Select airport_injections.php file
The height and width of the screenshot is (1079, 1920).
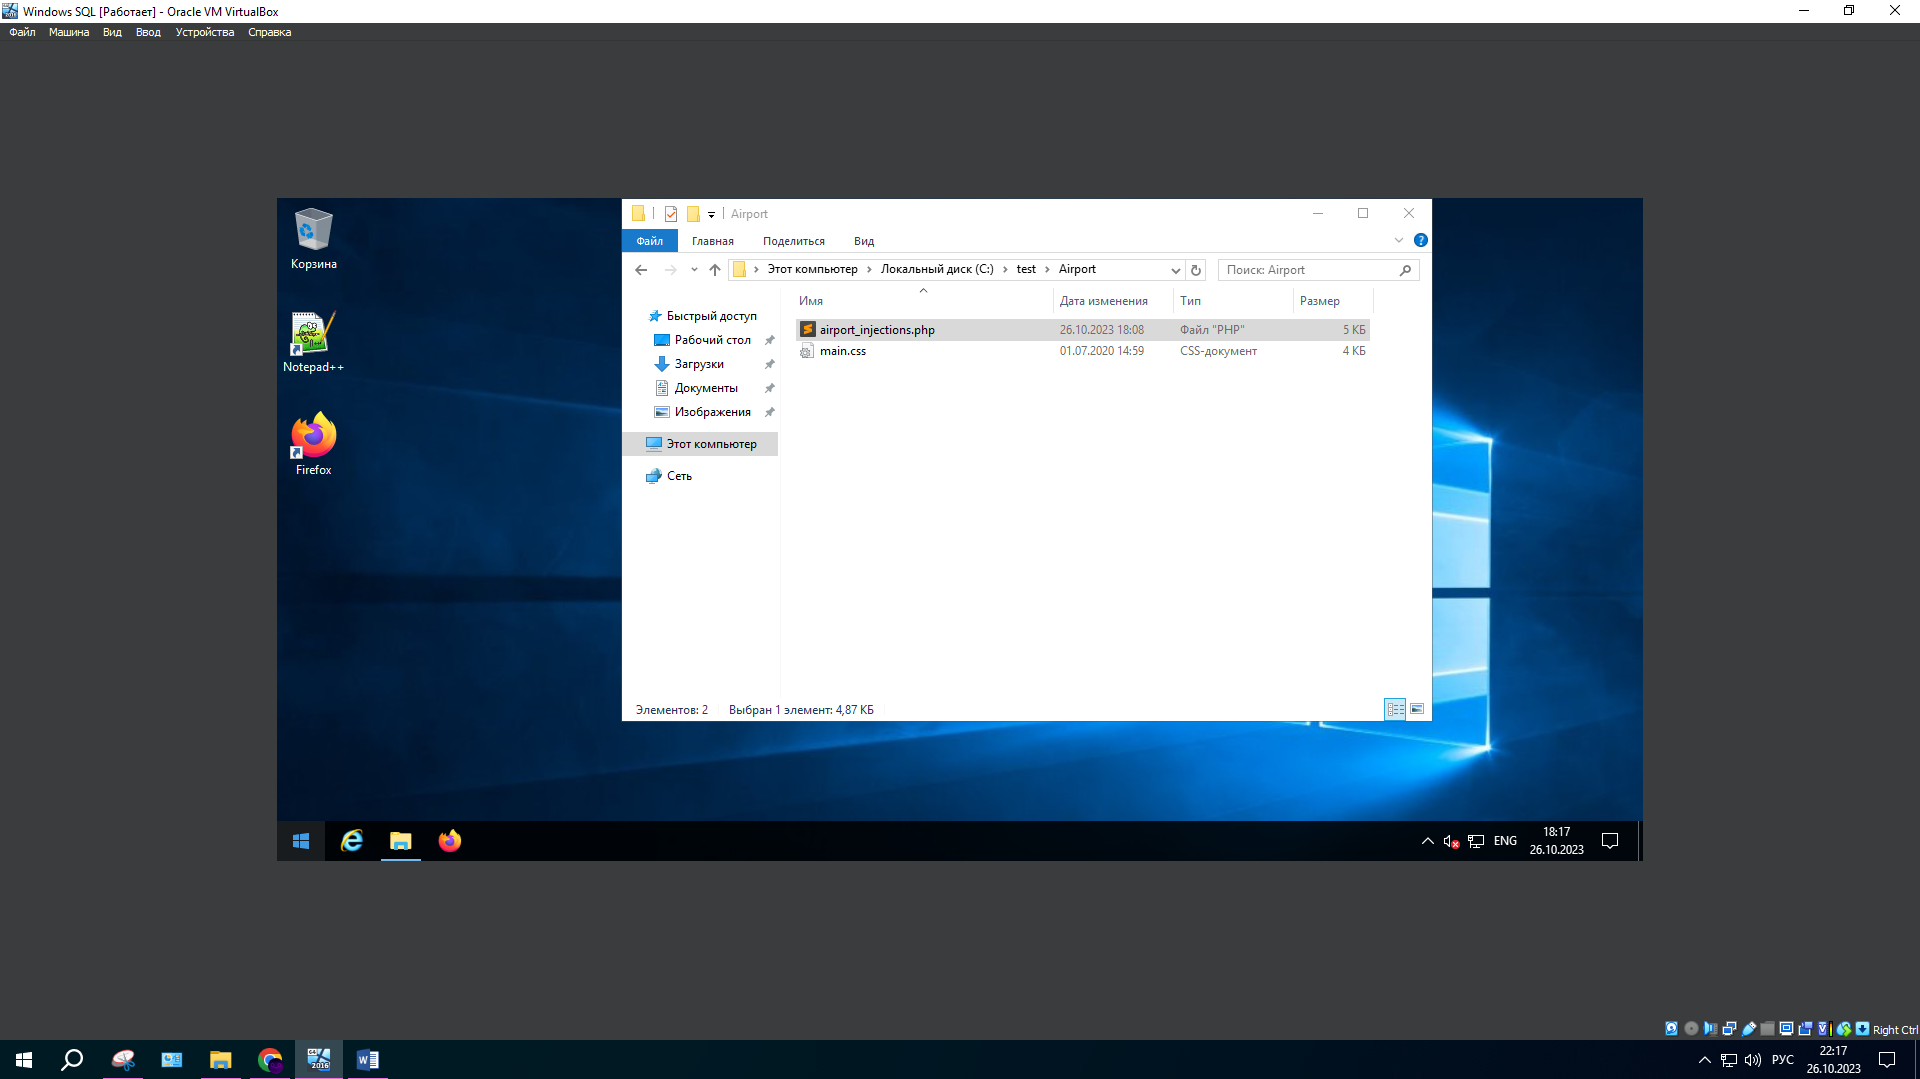1083,330
